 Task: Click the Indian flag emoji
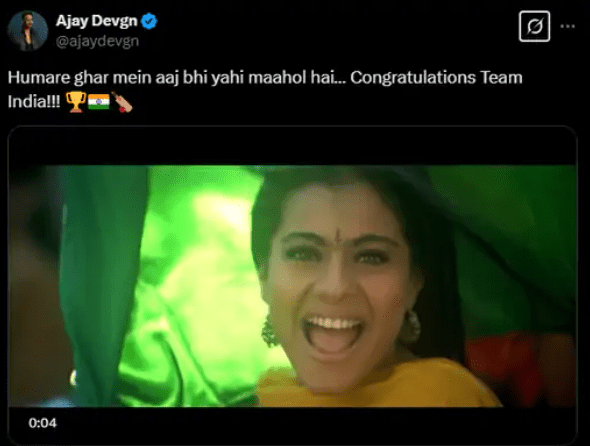click(x=99, y=102)
